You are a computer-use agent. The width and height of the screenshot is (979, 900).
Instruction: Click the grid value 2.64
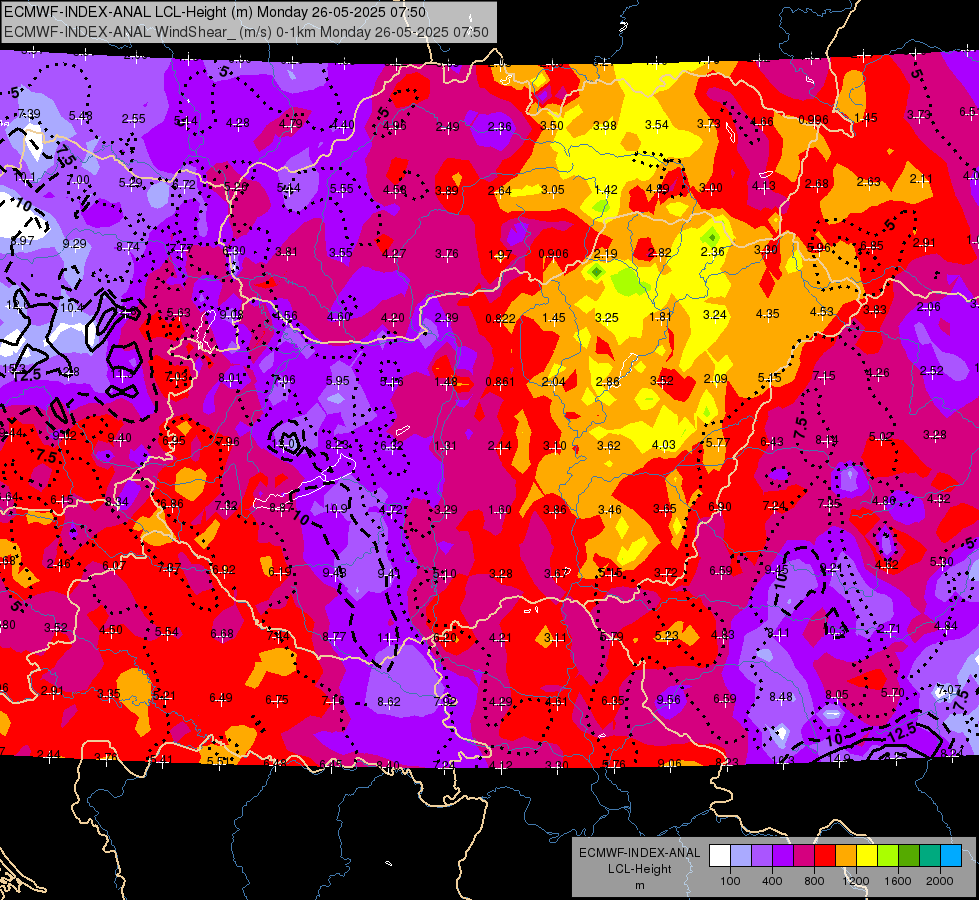tap(499, 190)
